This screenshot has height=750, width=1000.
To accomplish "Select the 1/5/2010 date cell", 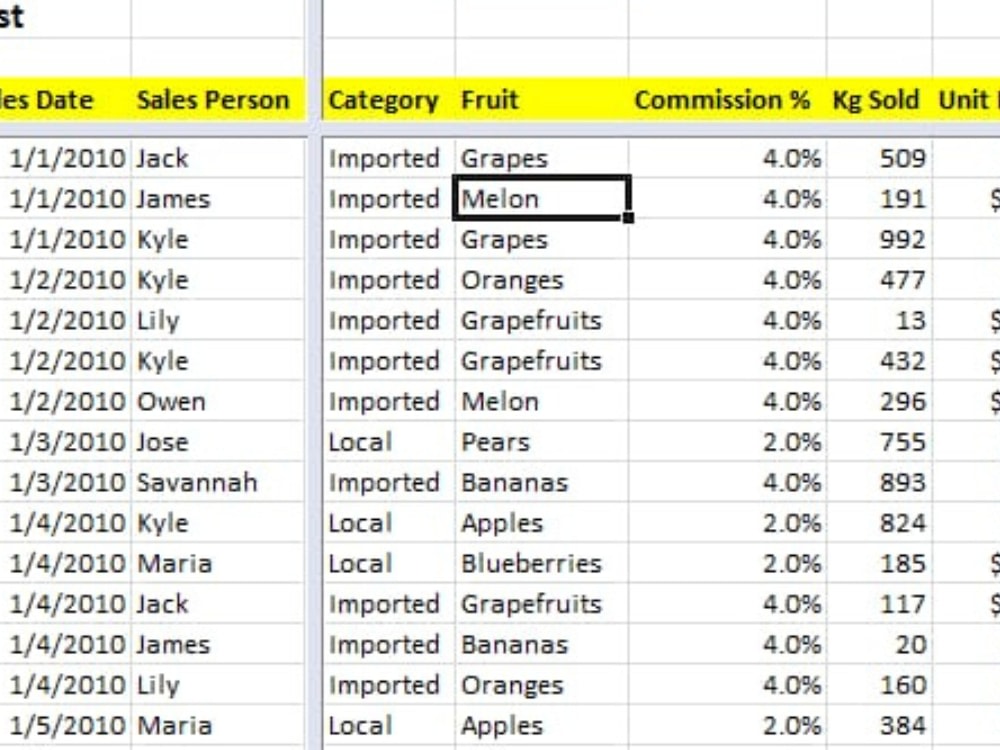I will [65, 726].
